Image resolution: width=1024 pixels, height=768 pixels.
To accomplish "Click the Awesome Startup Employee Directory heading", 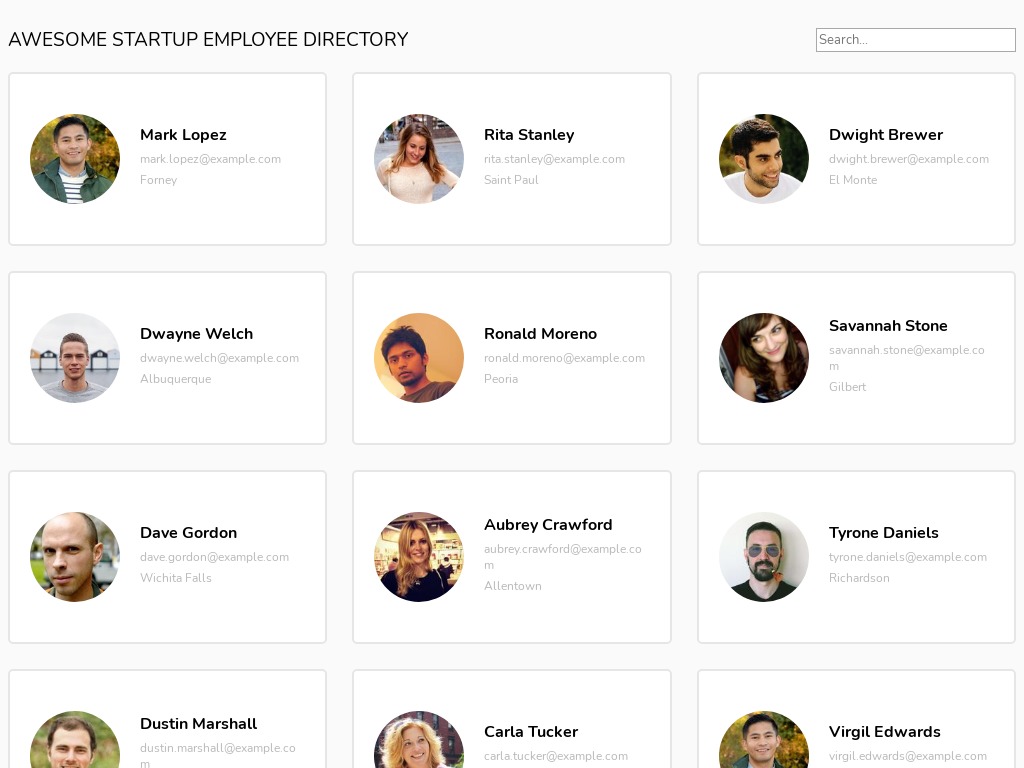I will pos(208,40).
